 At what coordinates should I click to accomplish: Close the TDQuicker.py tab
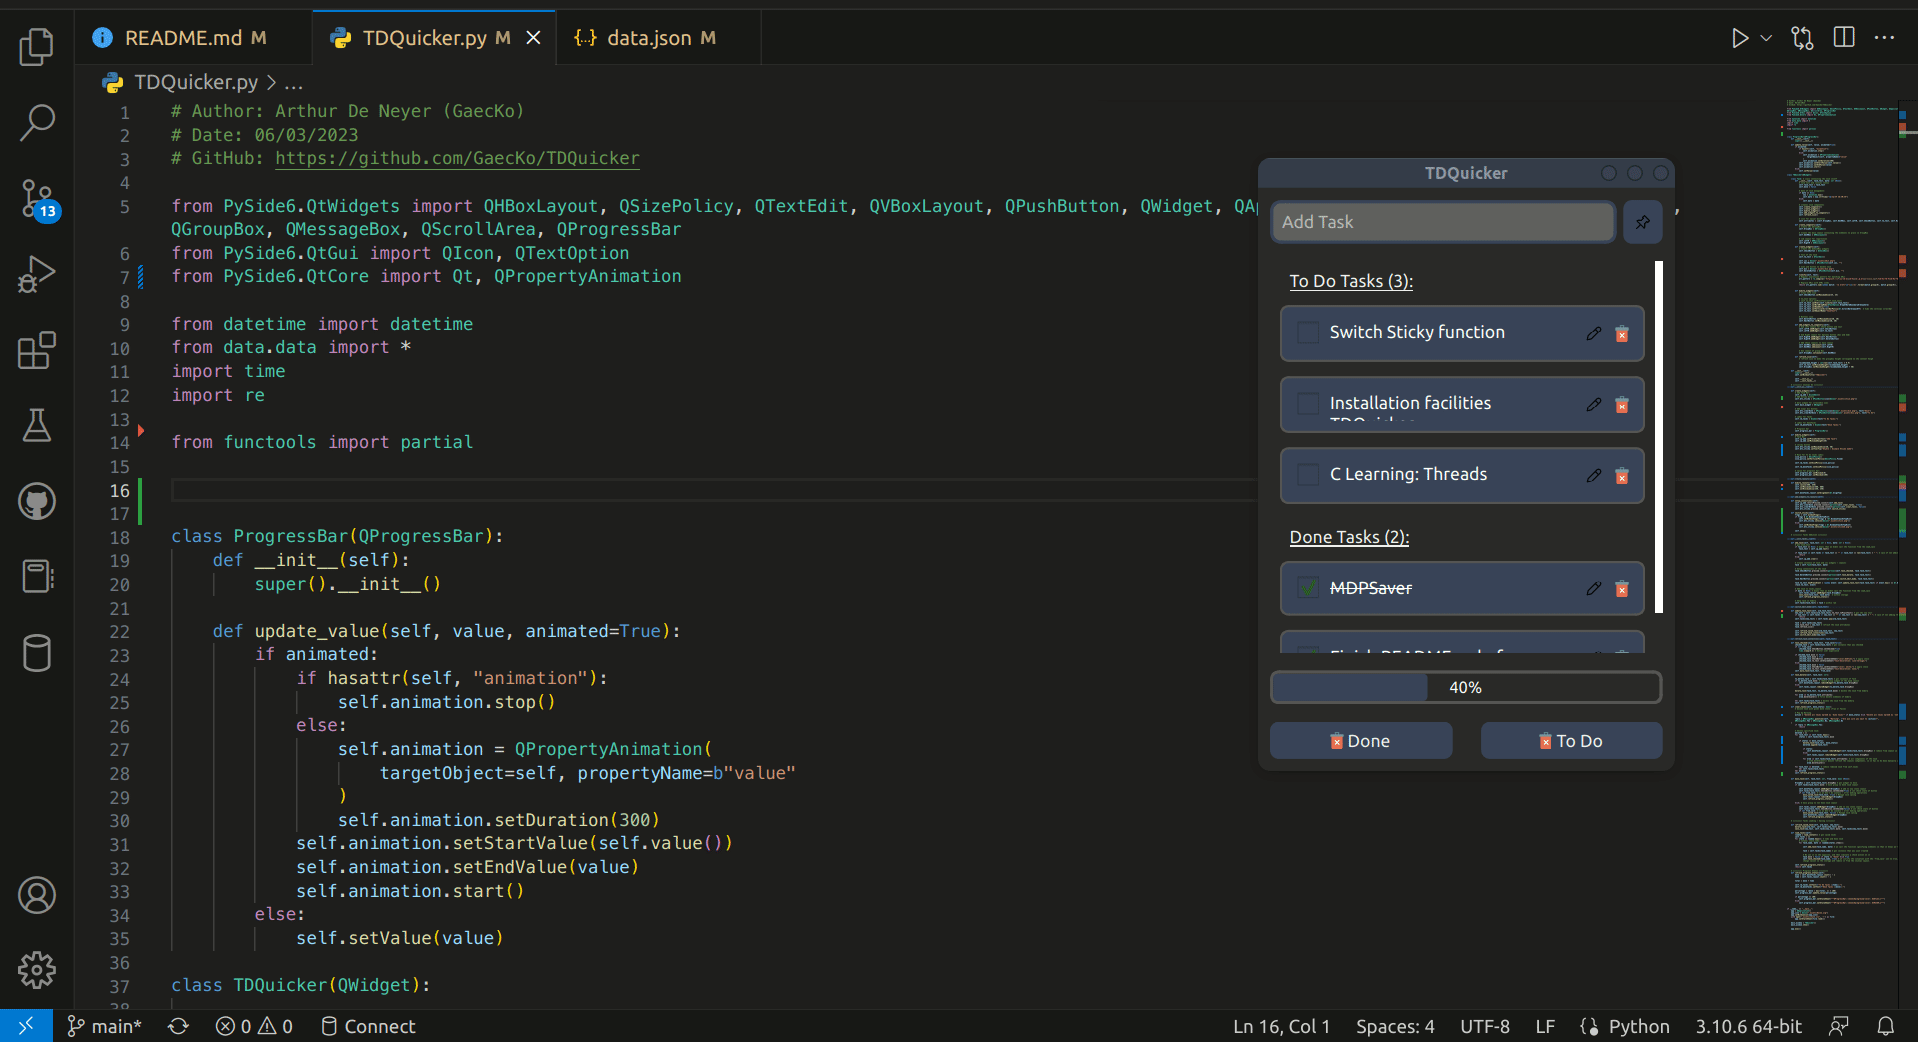tap(533, 38)
